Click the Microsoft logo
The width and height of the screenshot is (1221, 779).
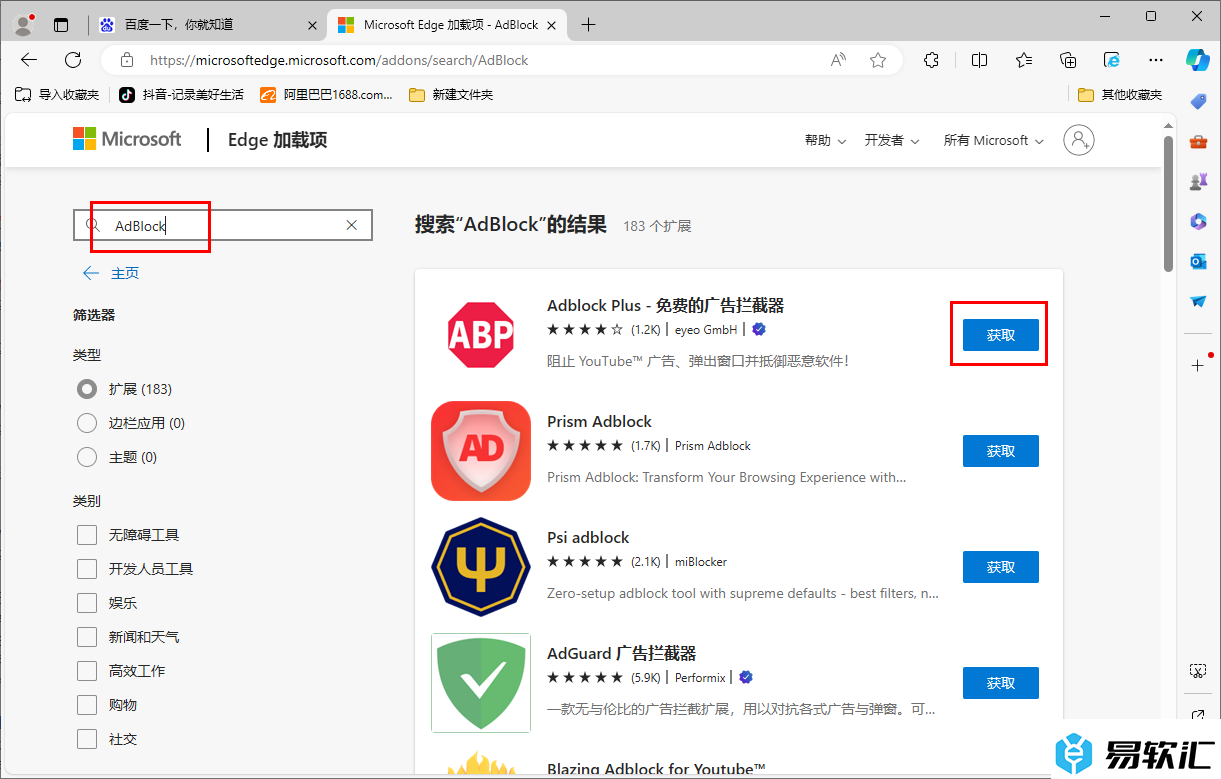(x=127, y=139)
